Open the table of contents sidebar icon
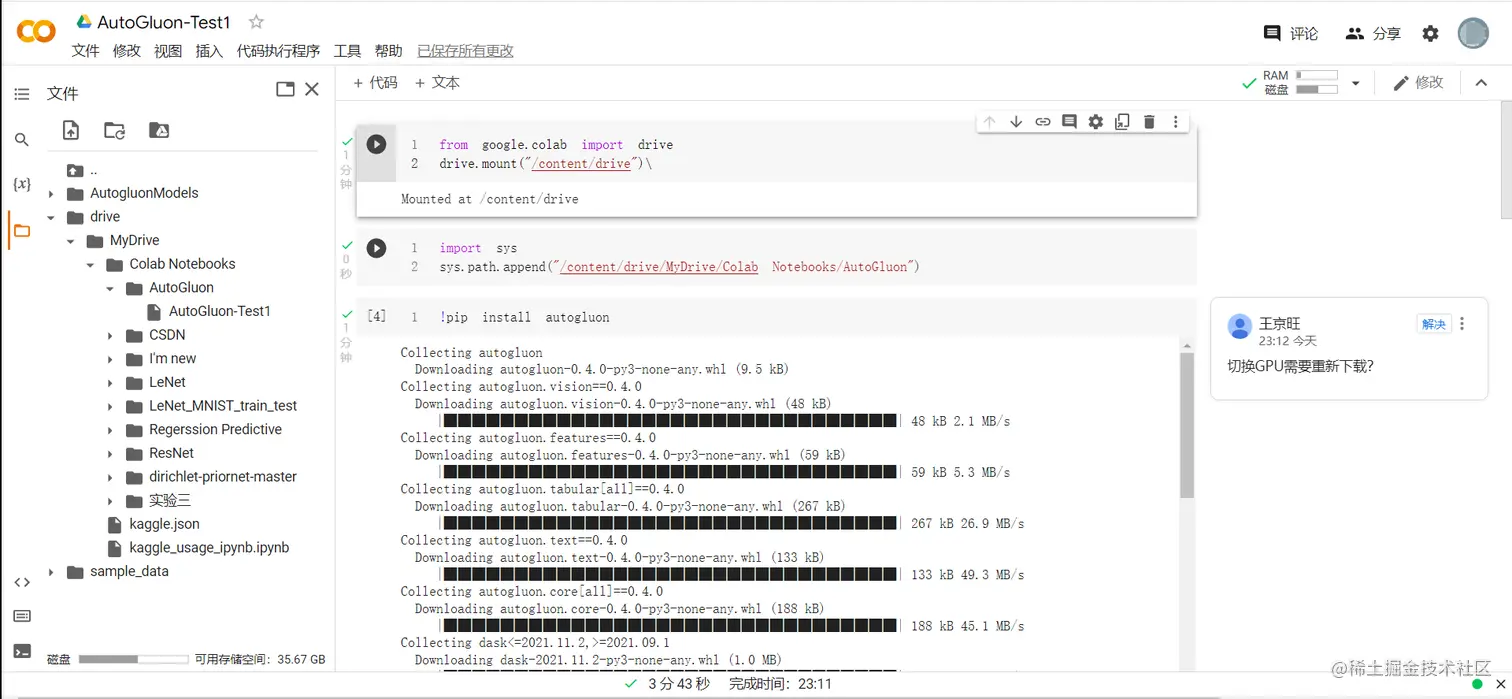 point(22,94)
